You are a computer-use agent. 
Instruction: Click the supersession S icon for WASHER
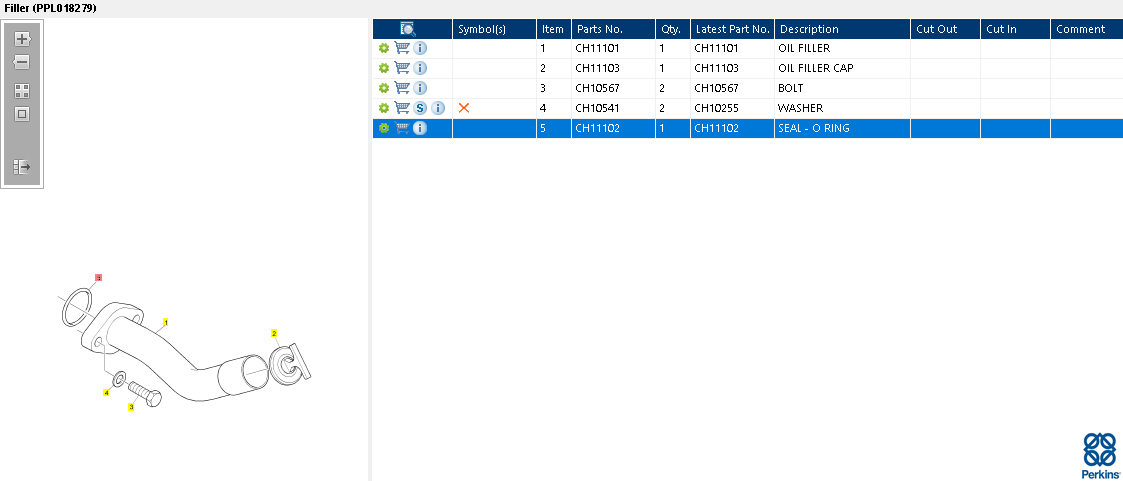tap(421, 108)
